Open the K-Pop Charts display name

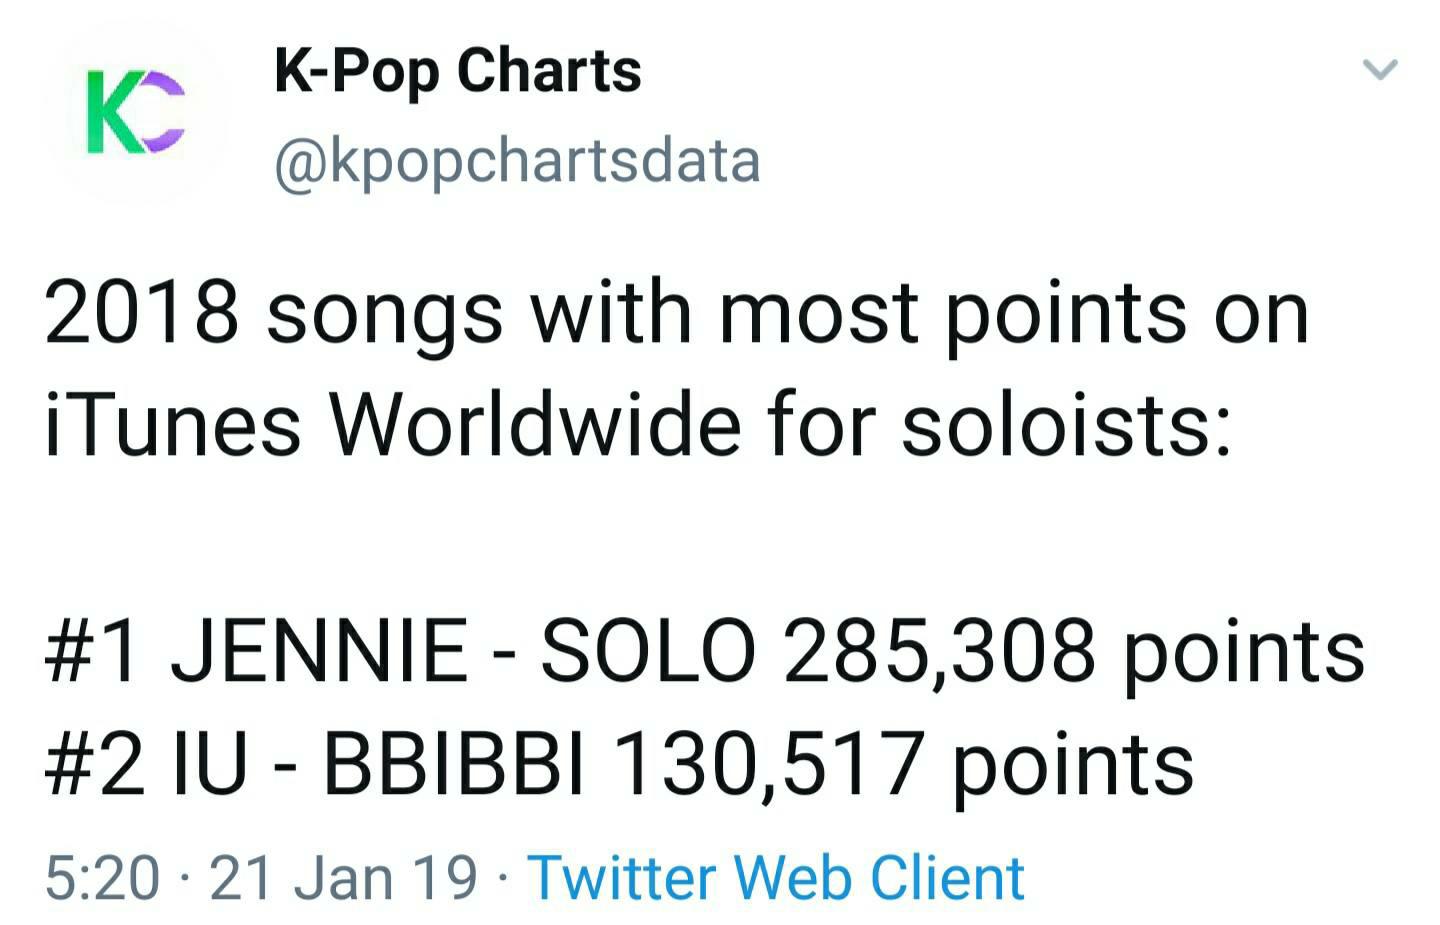tap(458, 72)
